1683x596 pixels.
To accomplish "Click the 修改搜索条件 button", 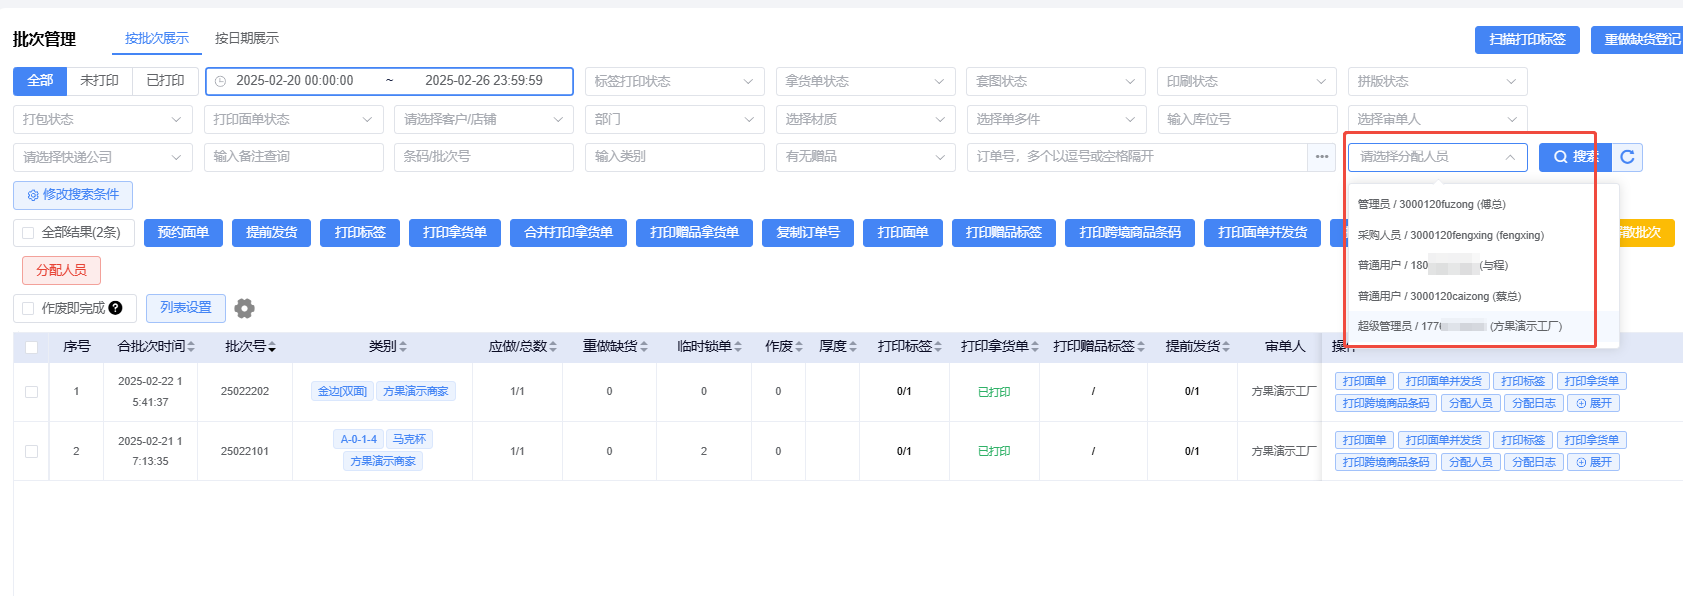I will 73,195.
